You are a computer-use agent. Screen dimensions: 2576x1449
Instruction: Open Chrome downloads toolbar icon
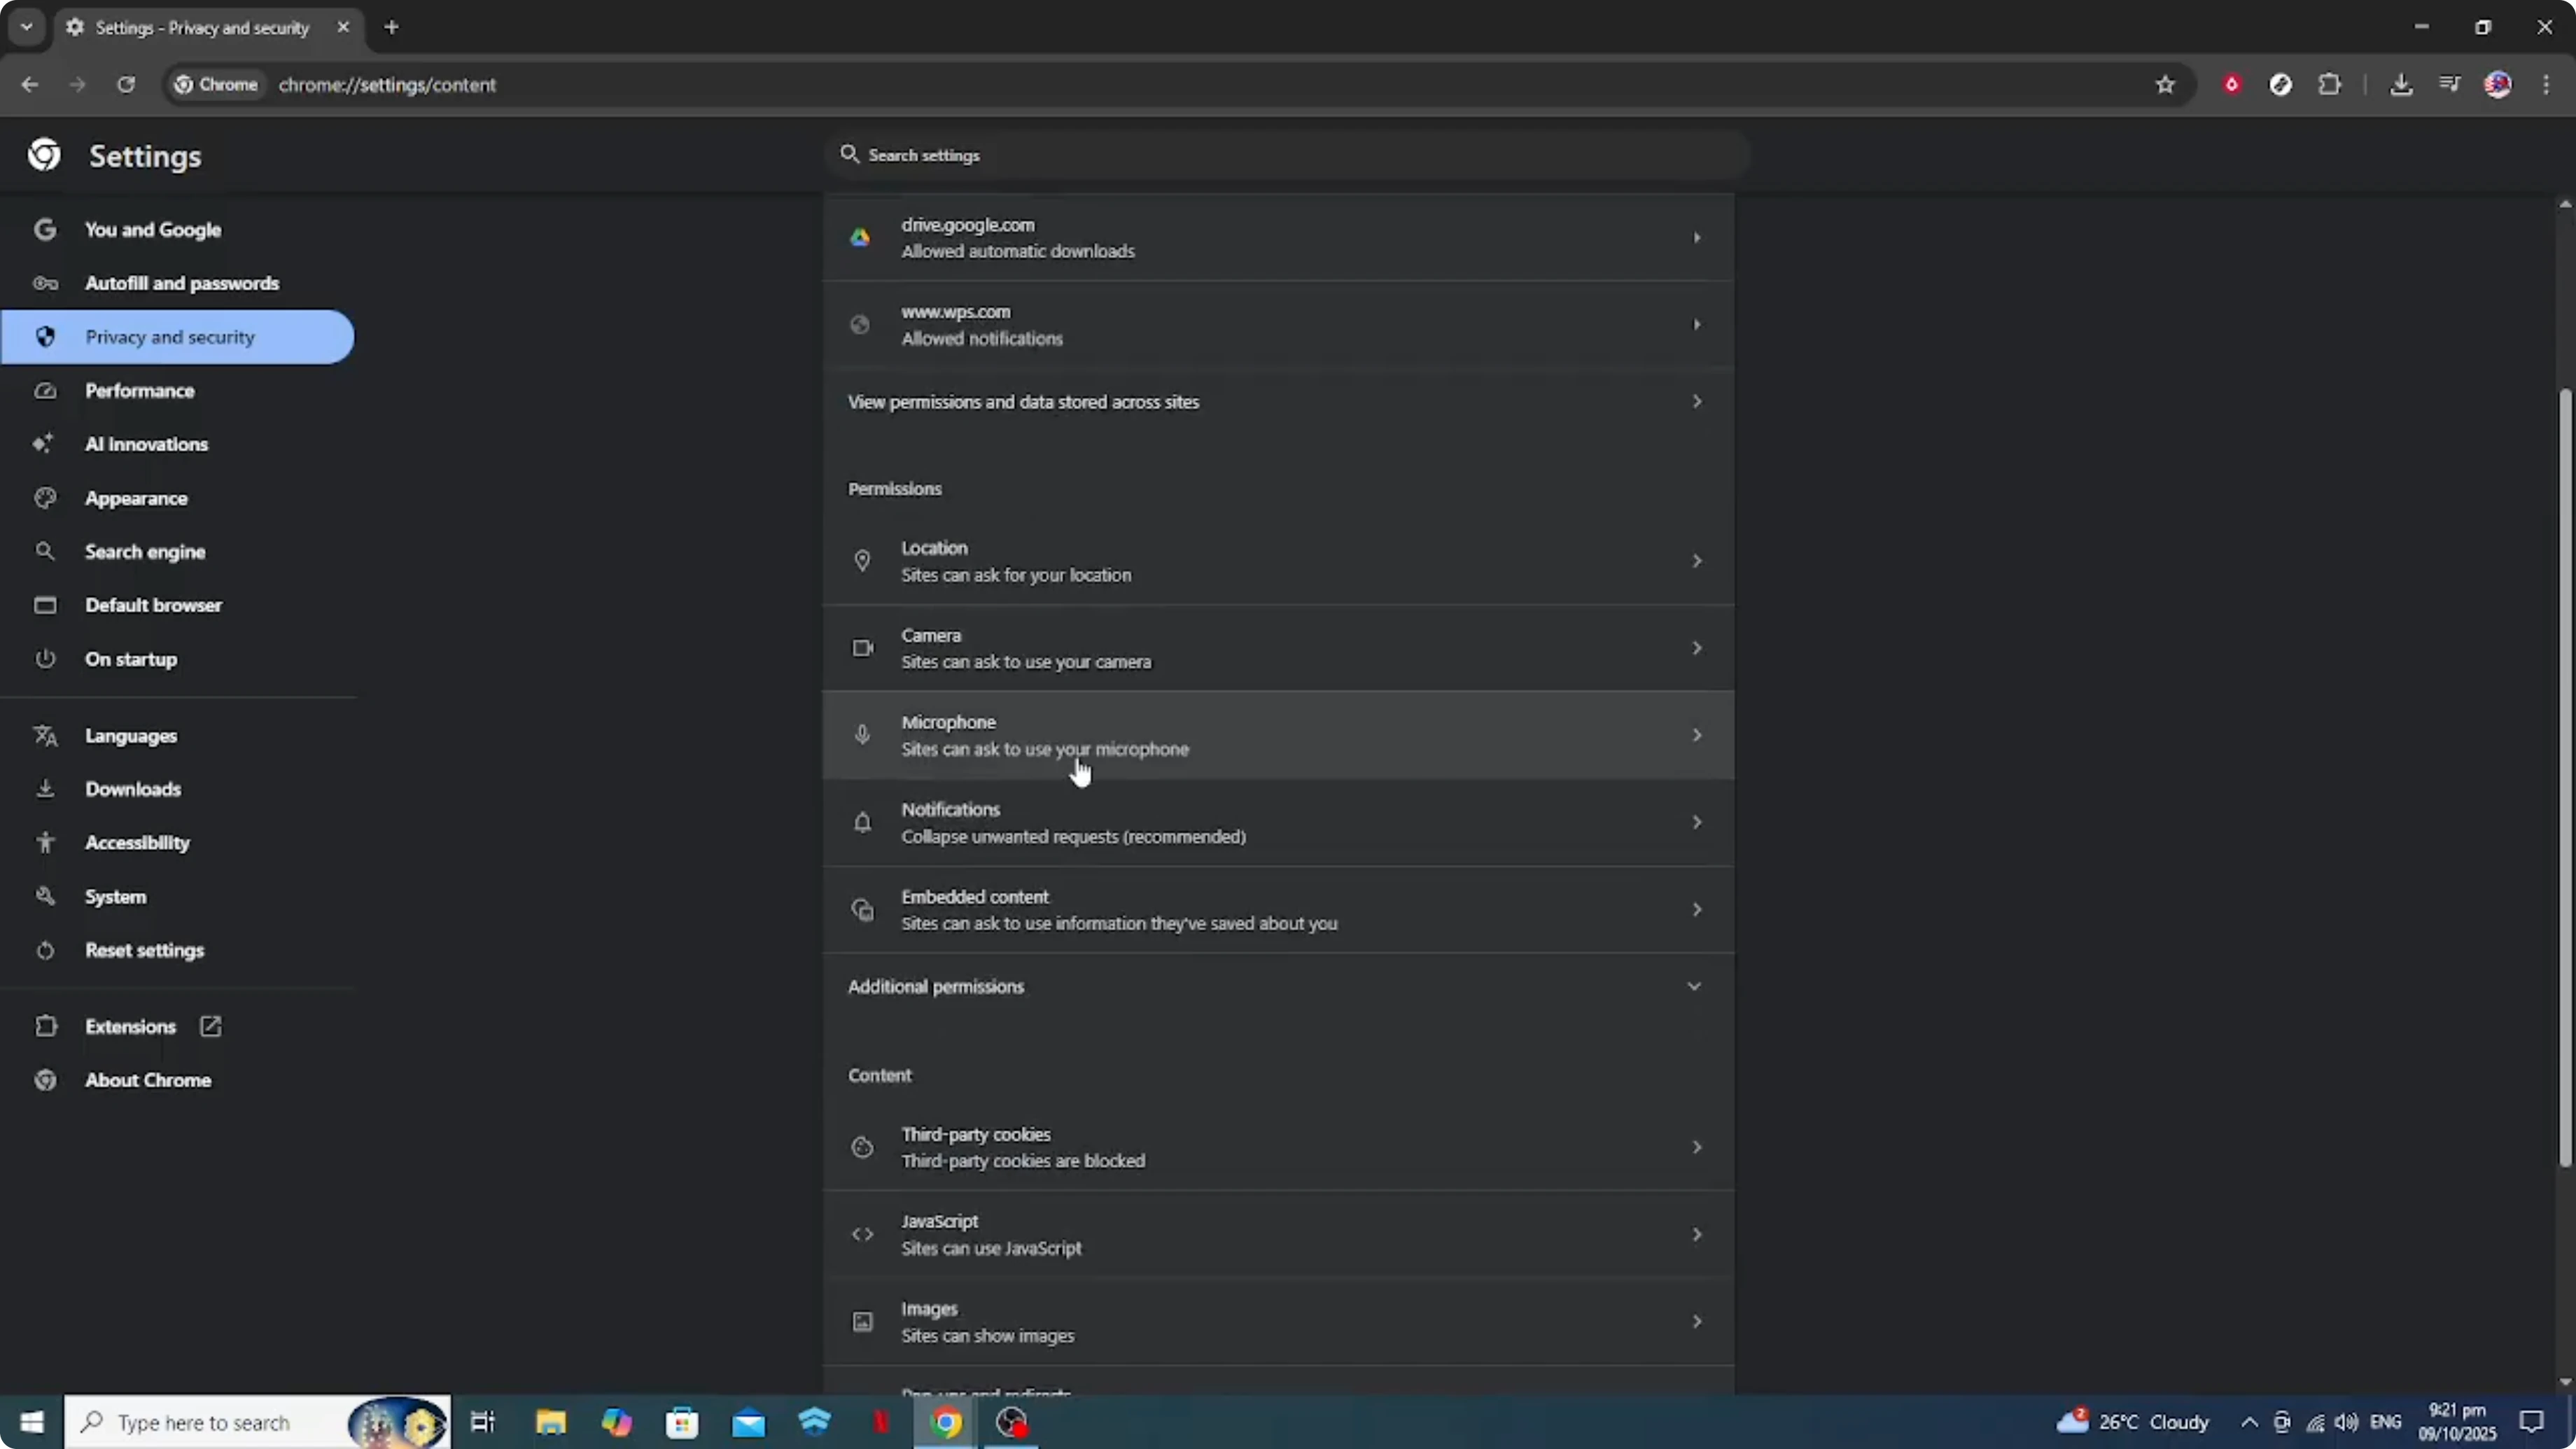[x=2401, y=85]
